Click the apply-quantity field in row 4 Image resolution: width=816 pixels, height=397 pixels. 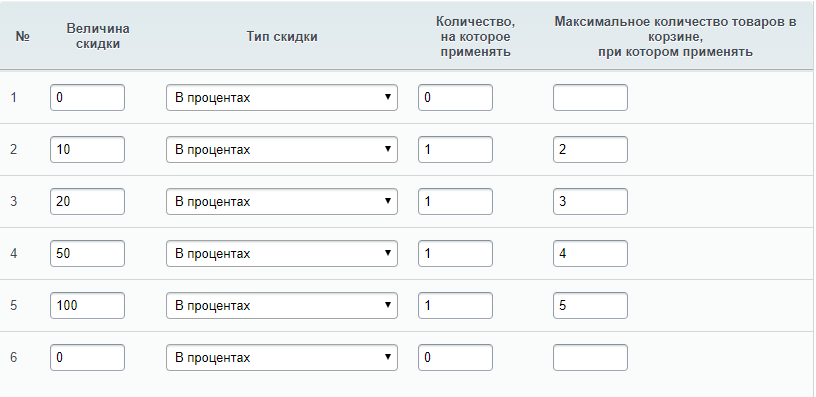click(455, 254)
